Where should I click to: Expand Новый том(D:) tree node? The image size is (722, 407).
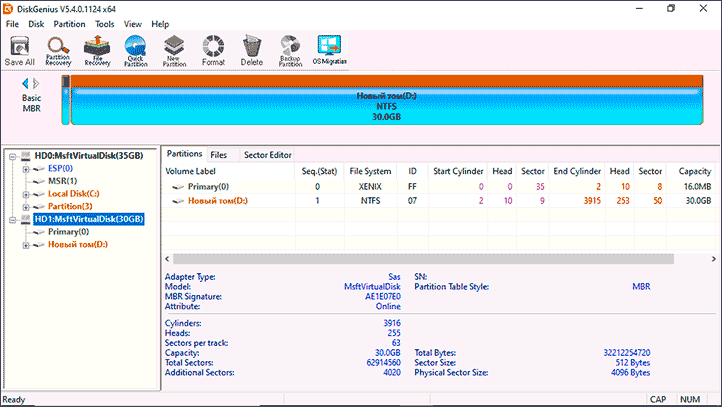point(26,245)
